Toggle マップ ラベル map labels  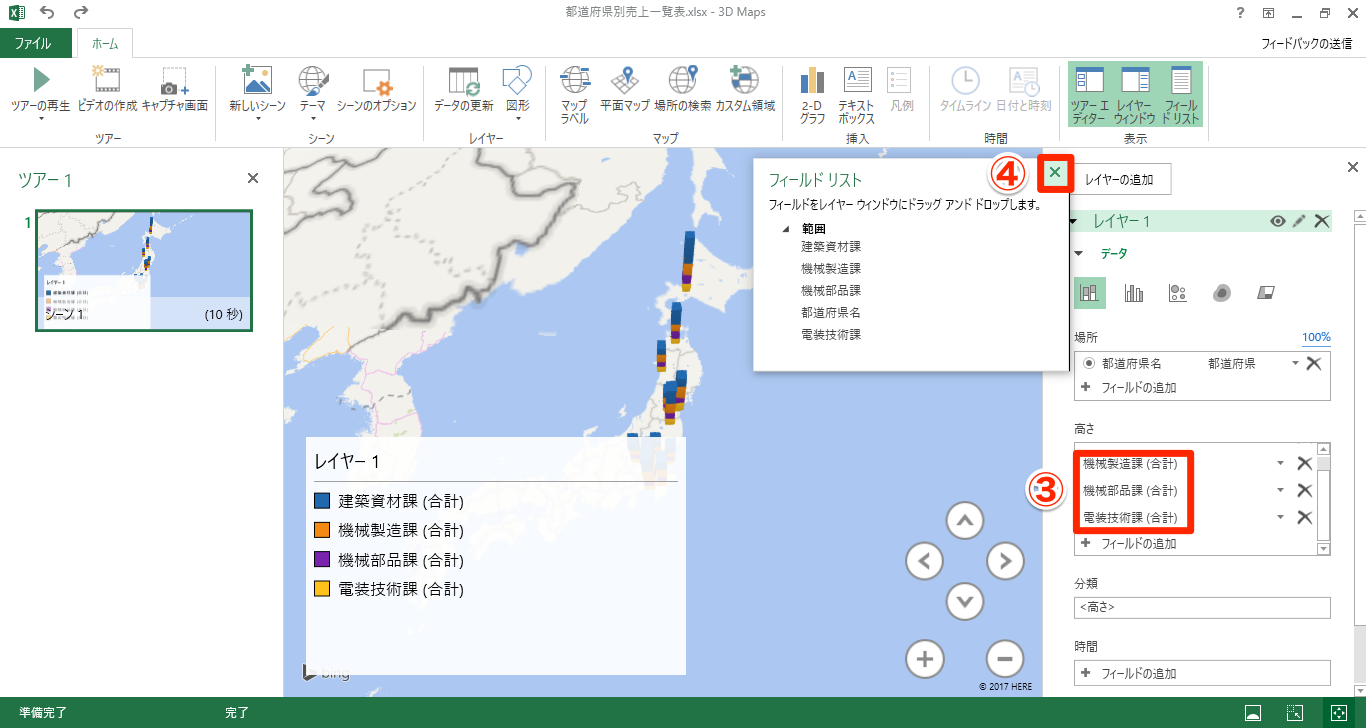(x=574, y=95)
